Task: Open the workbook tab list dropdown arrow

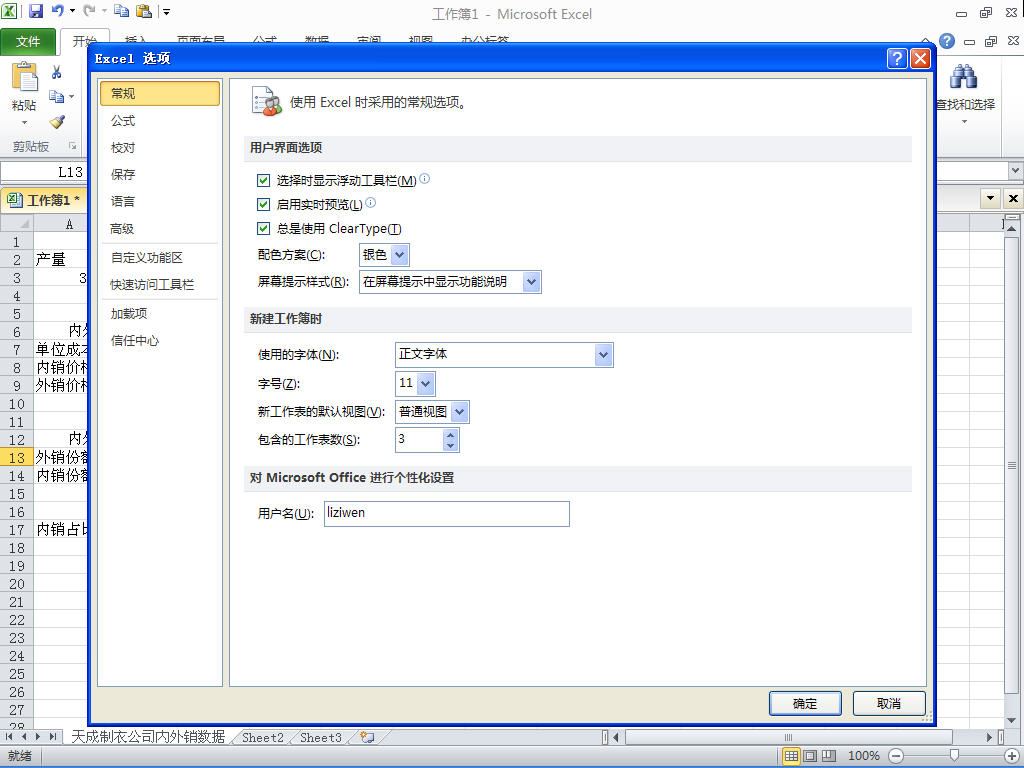Action: 991,198
